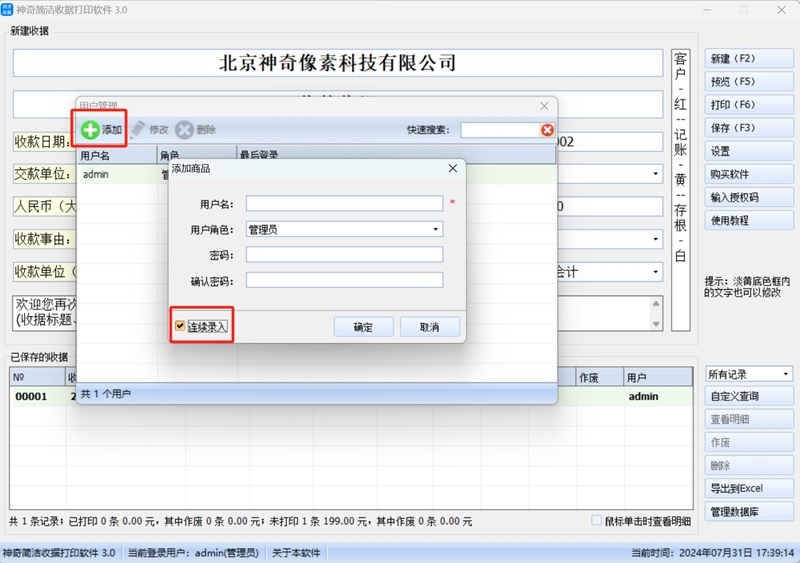Screen dimensions: 800x563
Task: Click the green plus 添加 icon in user management
Action: (x=90, y=130)
